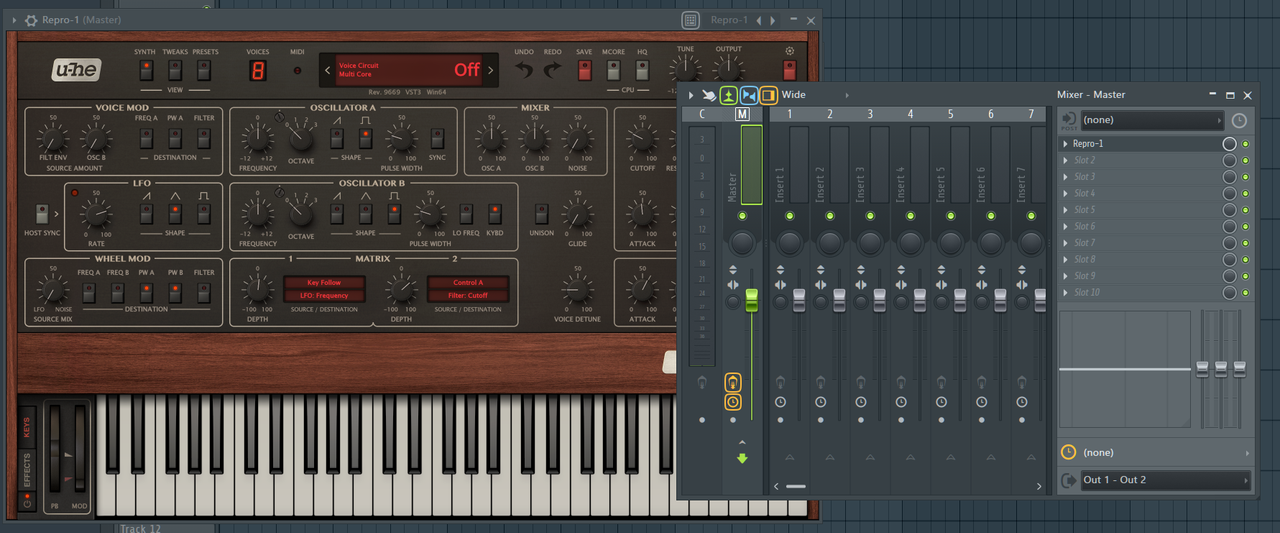This screenshot has width=1280, height=533.
Task: Select the Current track header C
Action: [702, 114]
